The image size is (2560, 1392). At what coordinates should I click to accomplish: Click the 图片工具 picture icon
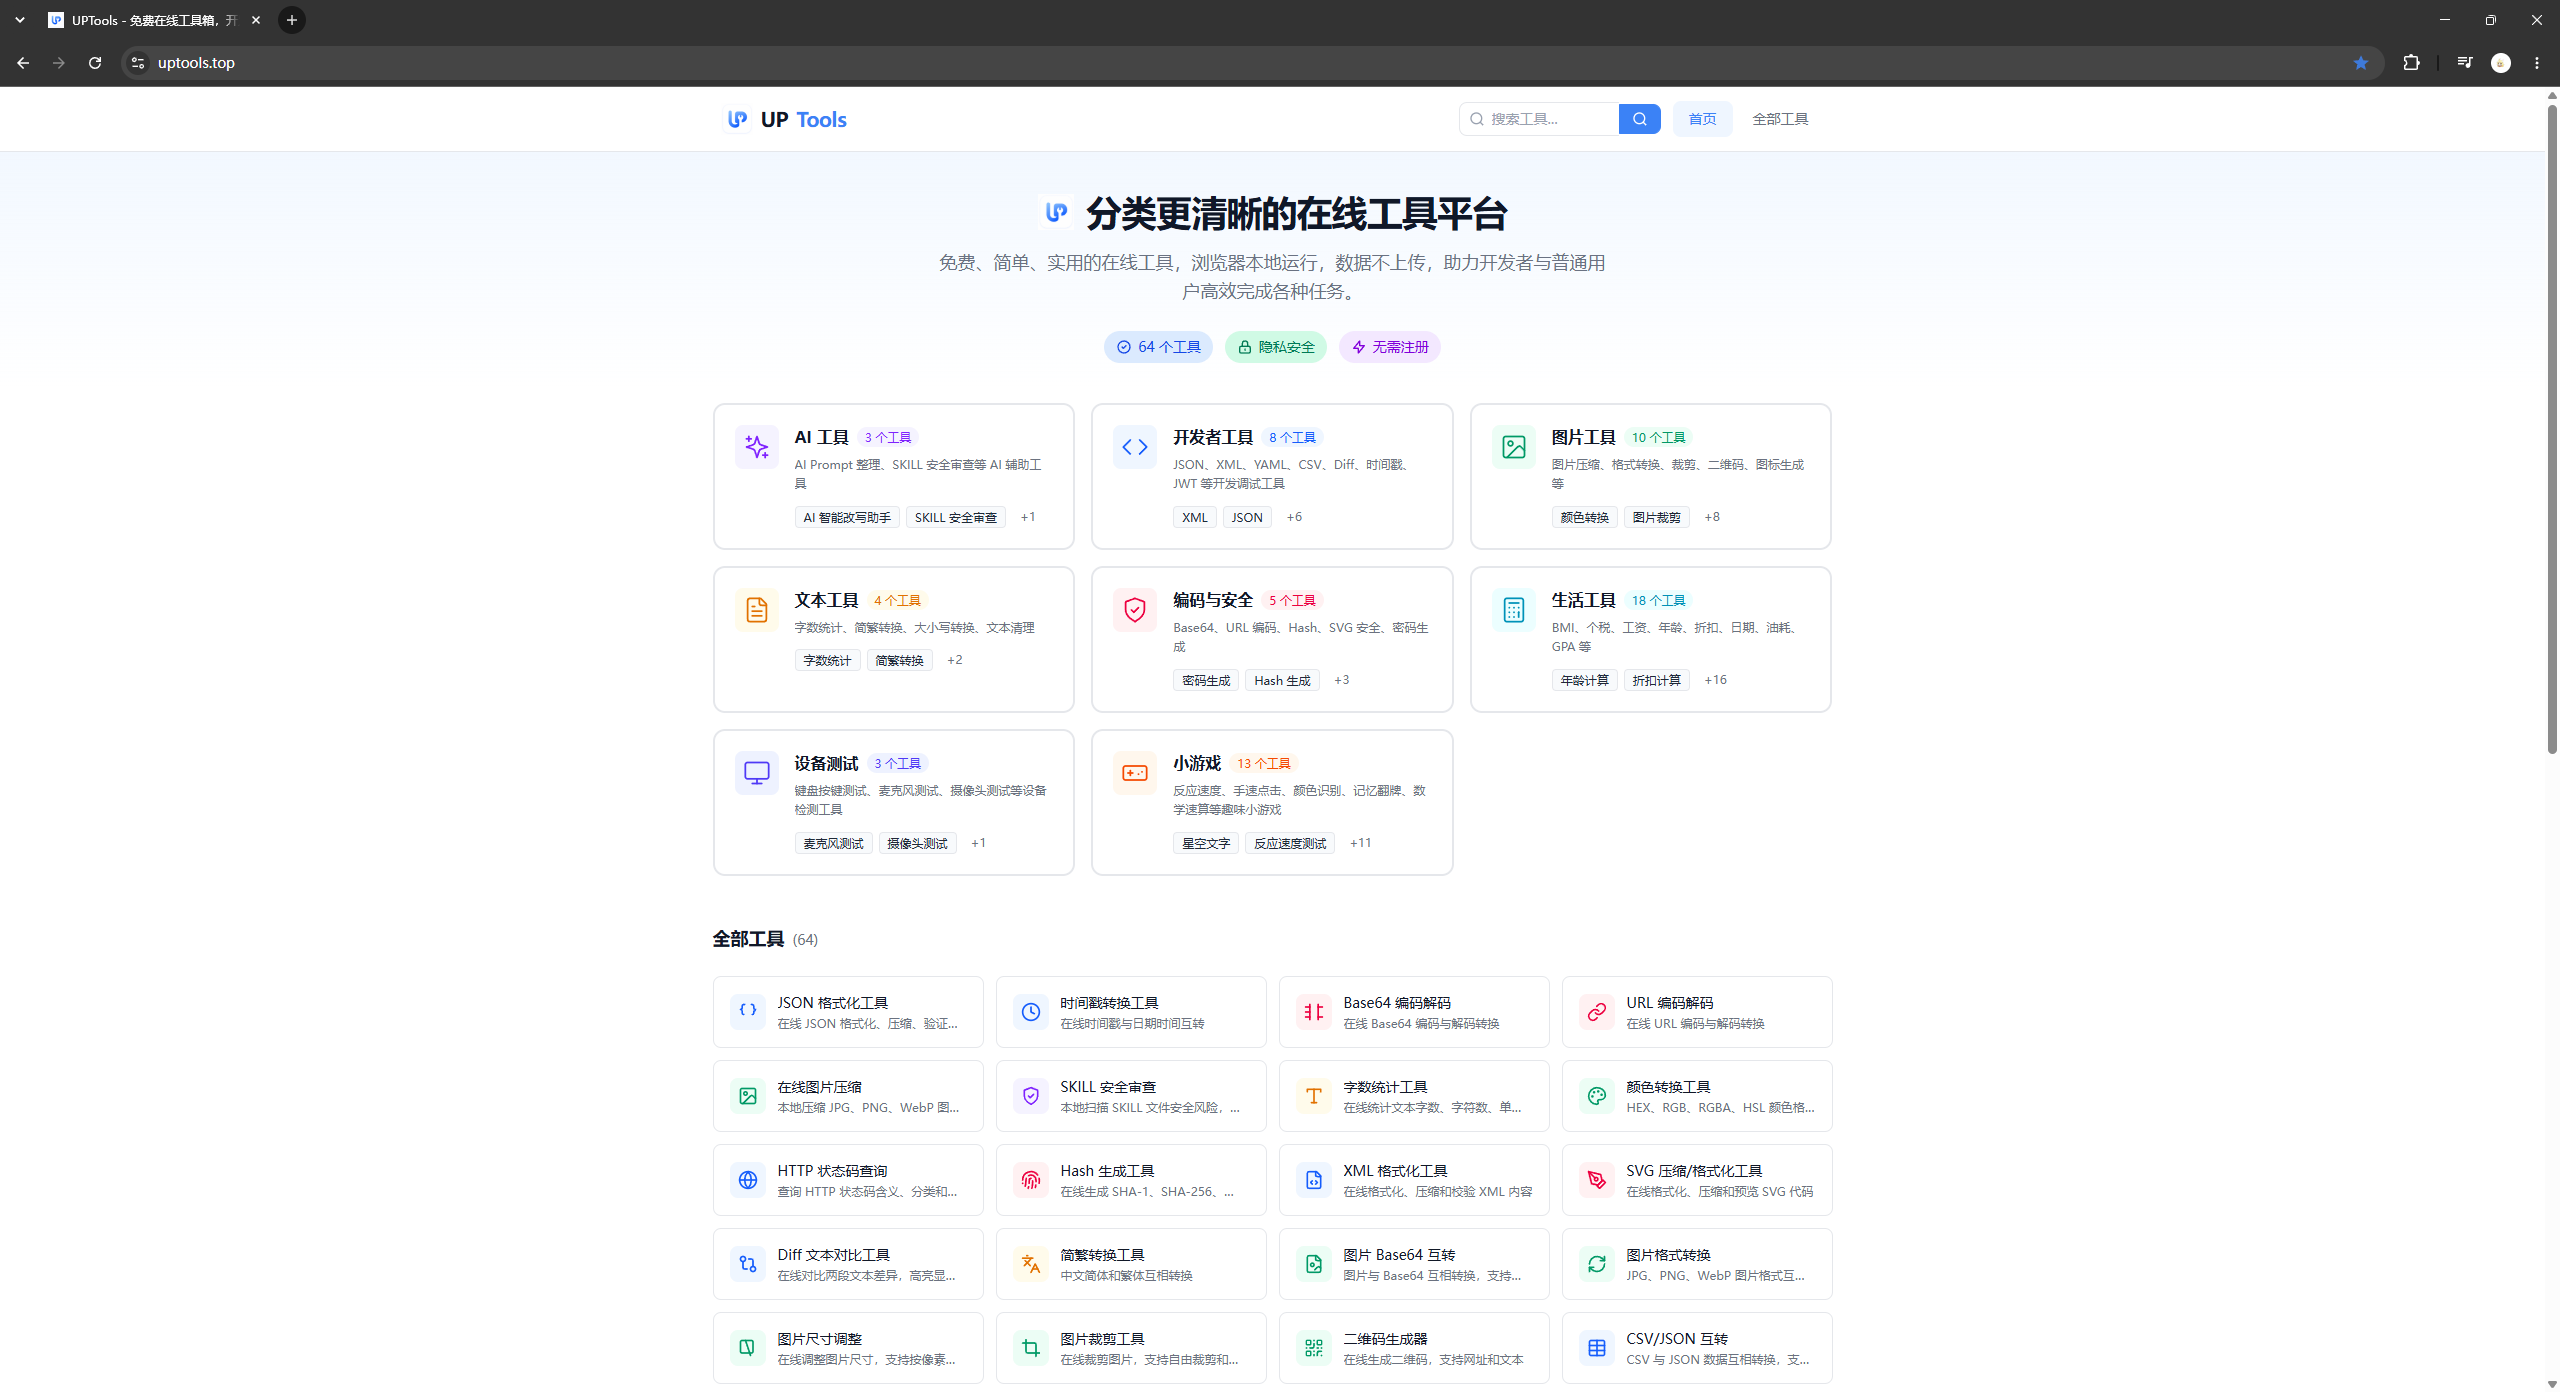[x=1513, y=447]
